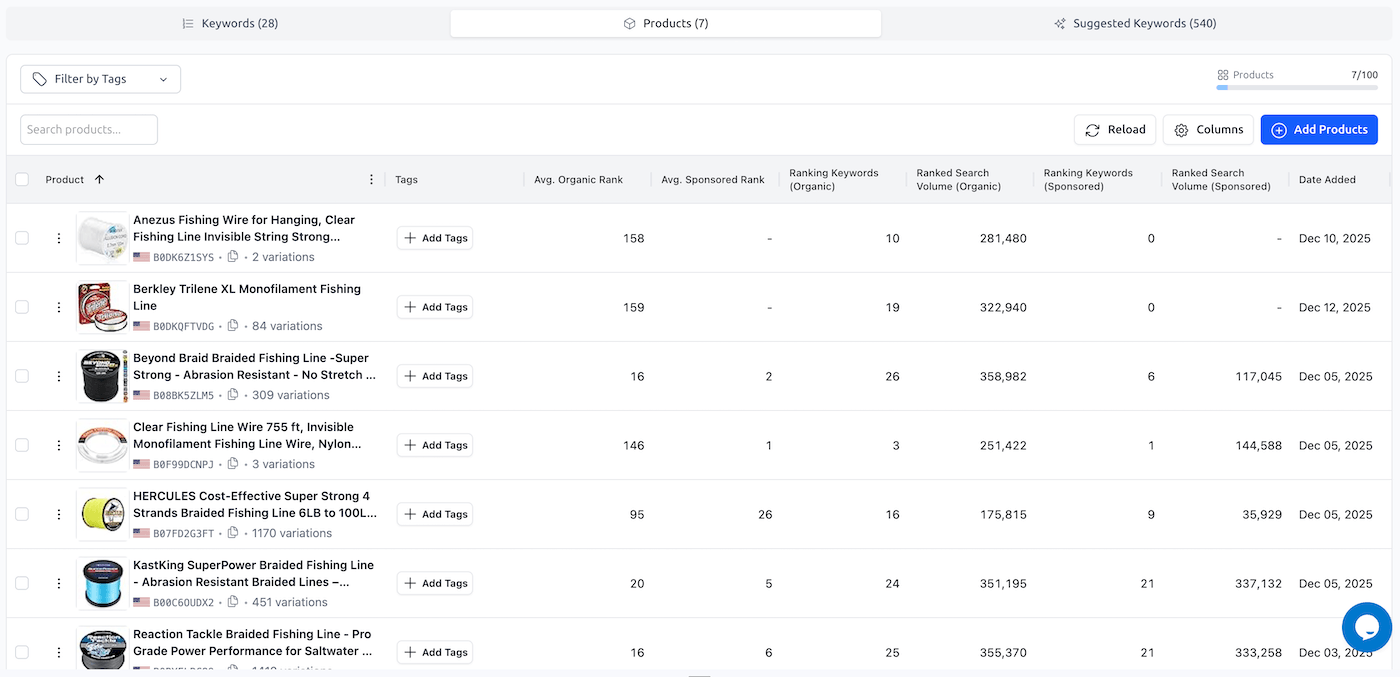Image resolution: width=1400 pixels, height=677 pixels.
Task: Expand the Filter by Tags dropdown
Action: click(x=100, y=79)
